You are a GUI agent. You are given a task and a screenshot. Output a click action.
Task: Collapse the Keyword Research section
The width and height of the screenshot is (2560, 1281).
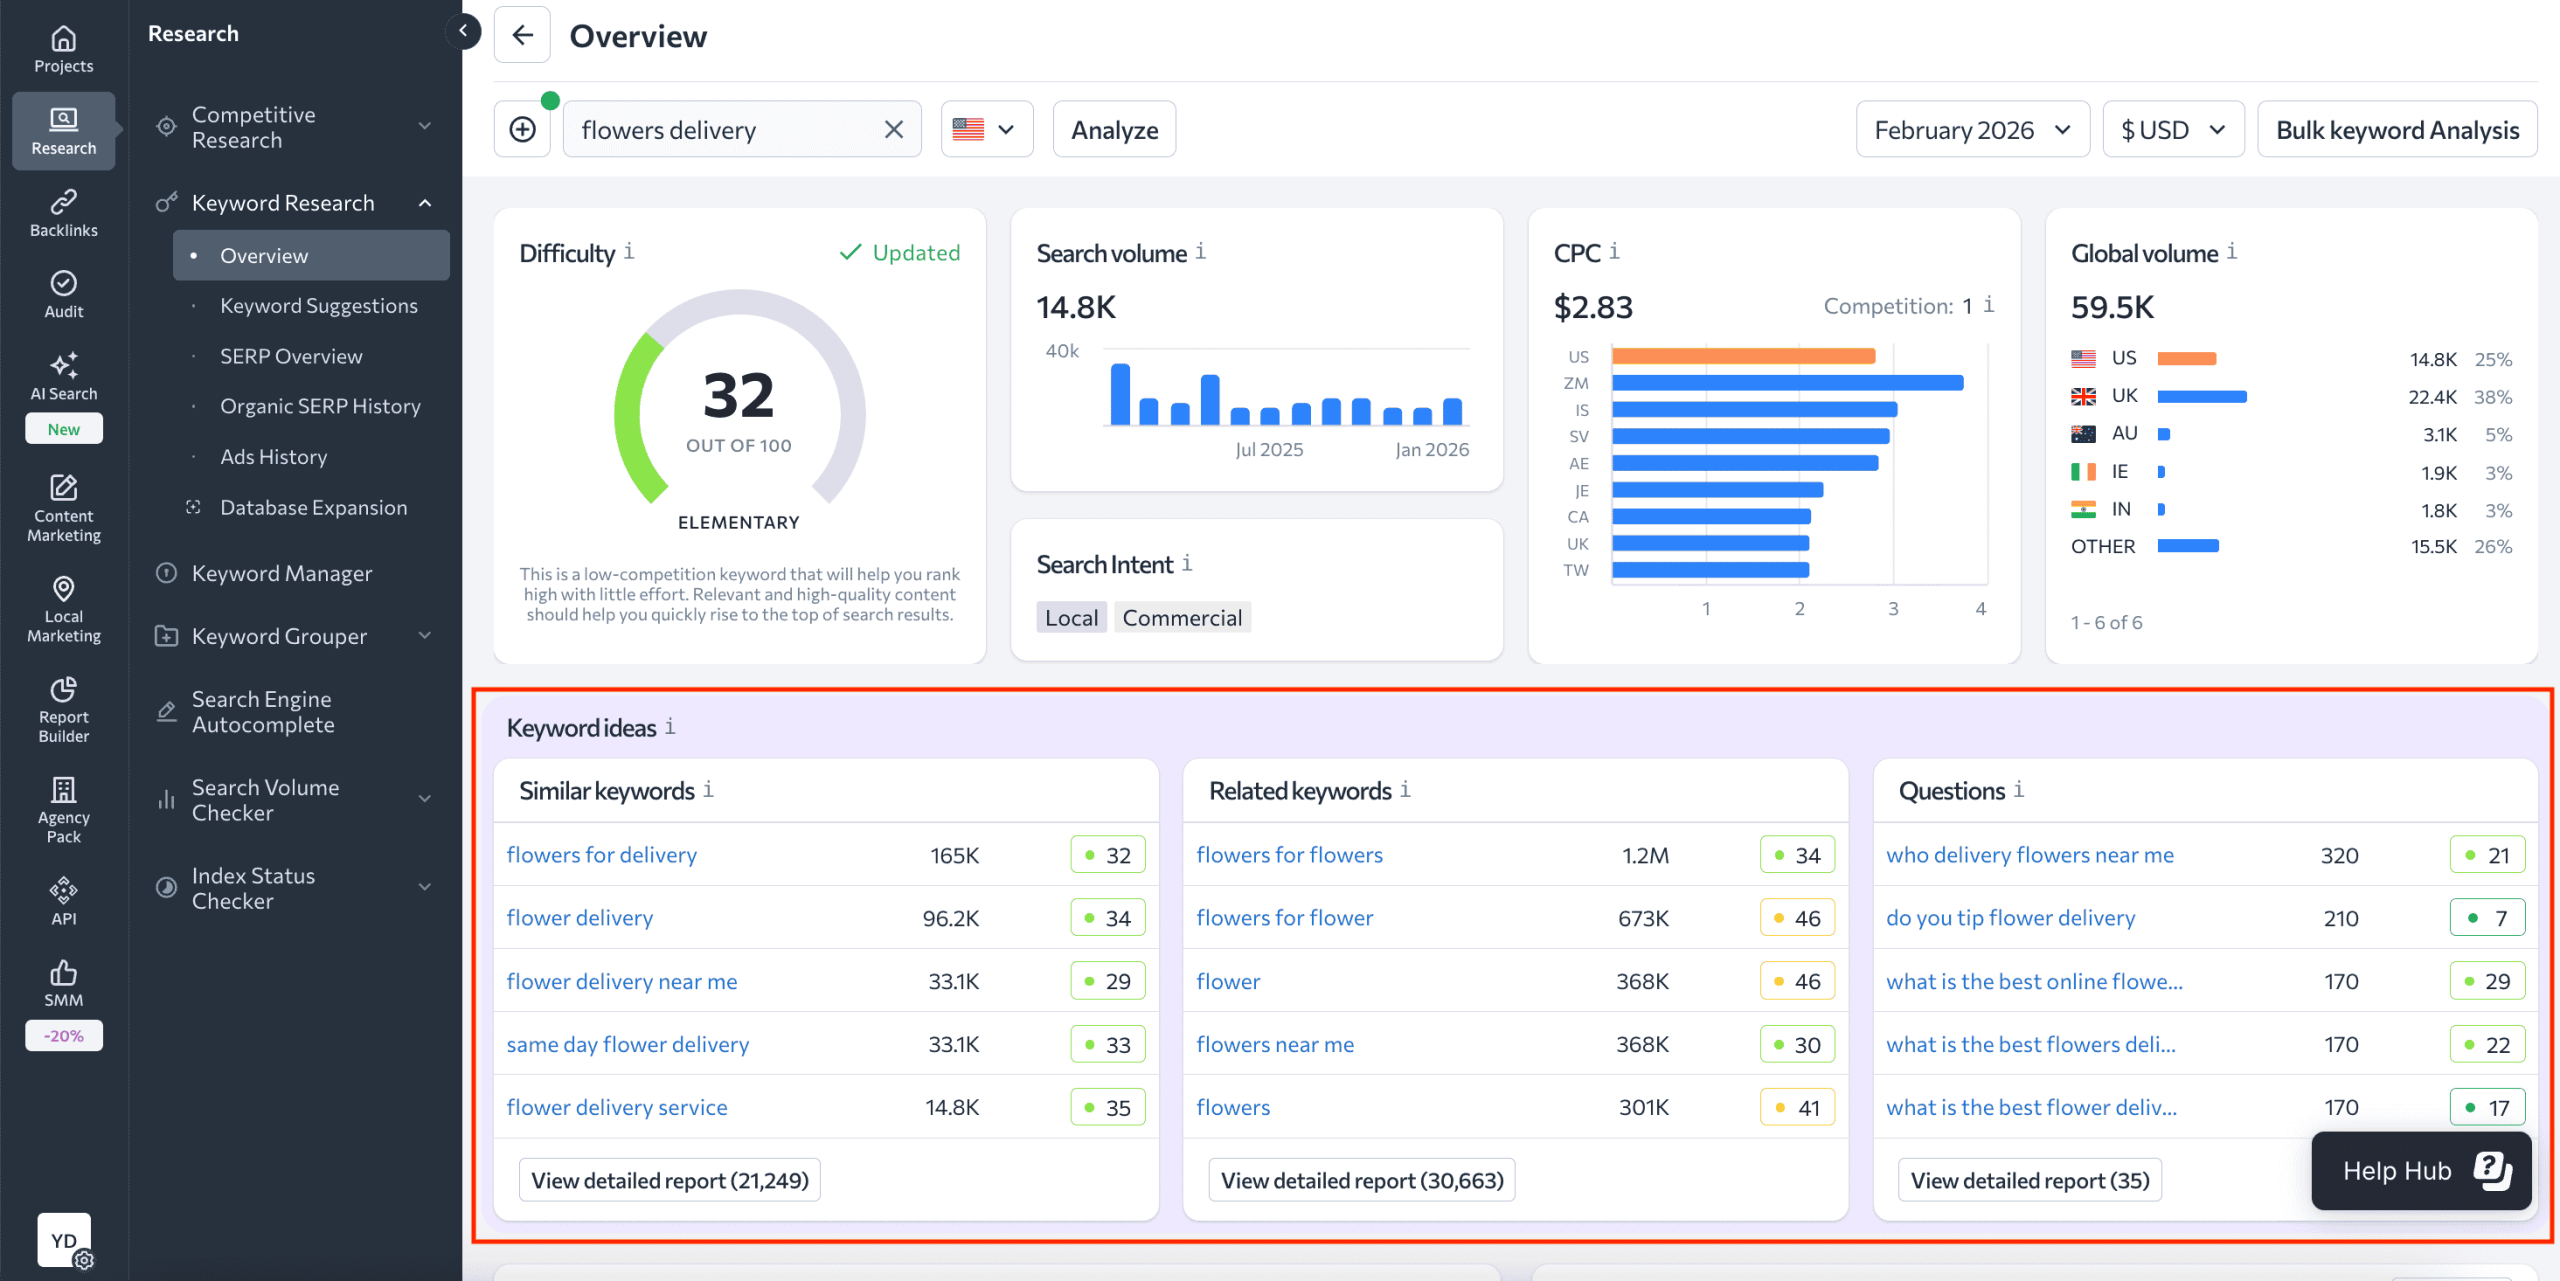click(425, 203)
